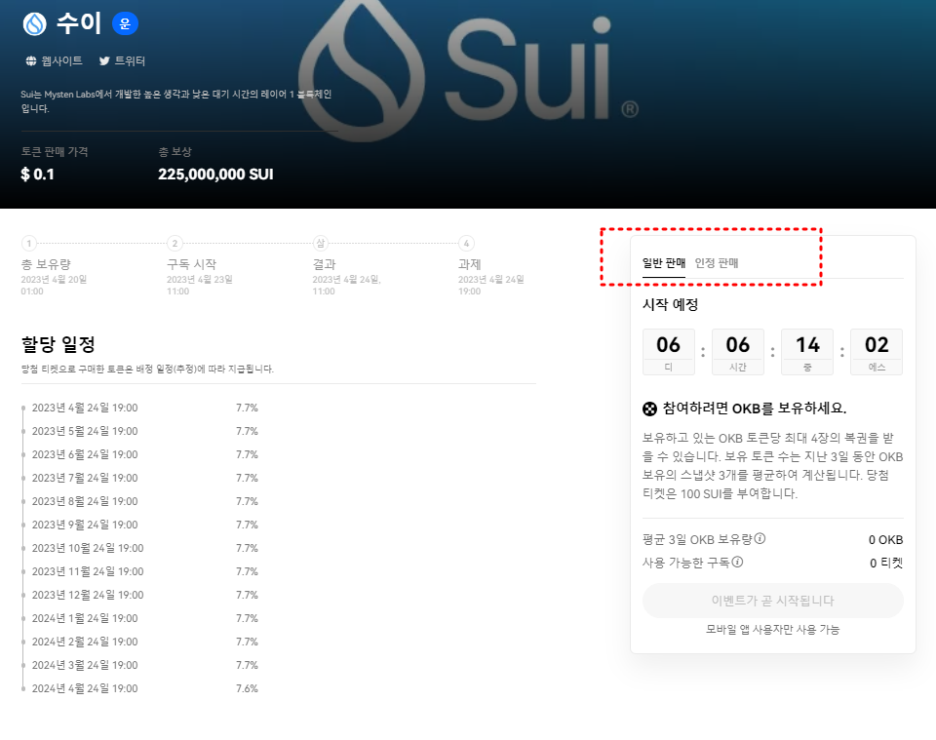
Task: Click the 2023년 10월 24일 19:00 allocation row
Action: pyautogui.click(x=140, y=548)
